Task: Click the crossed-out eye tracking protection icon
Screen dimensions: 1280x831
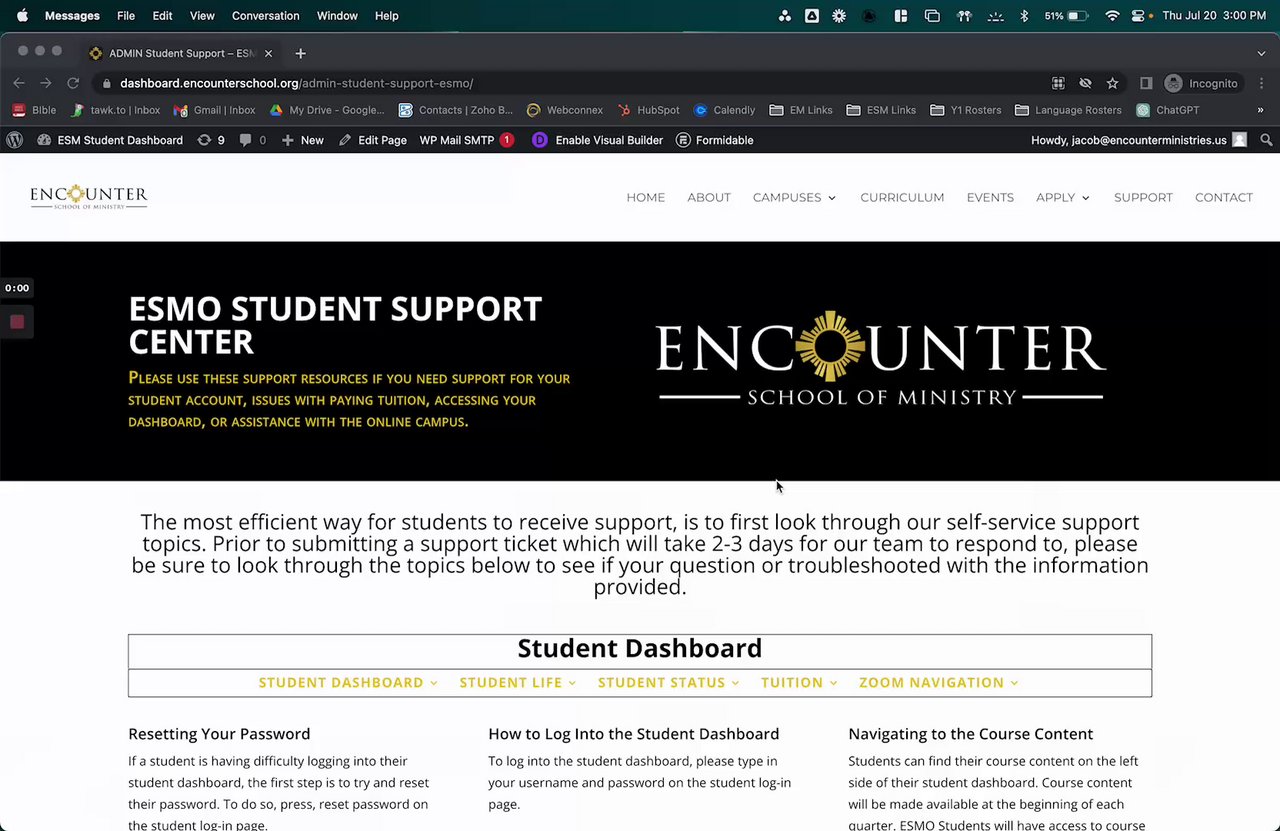Action: pyautogui.click(x=1085, y=83)
